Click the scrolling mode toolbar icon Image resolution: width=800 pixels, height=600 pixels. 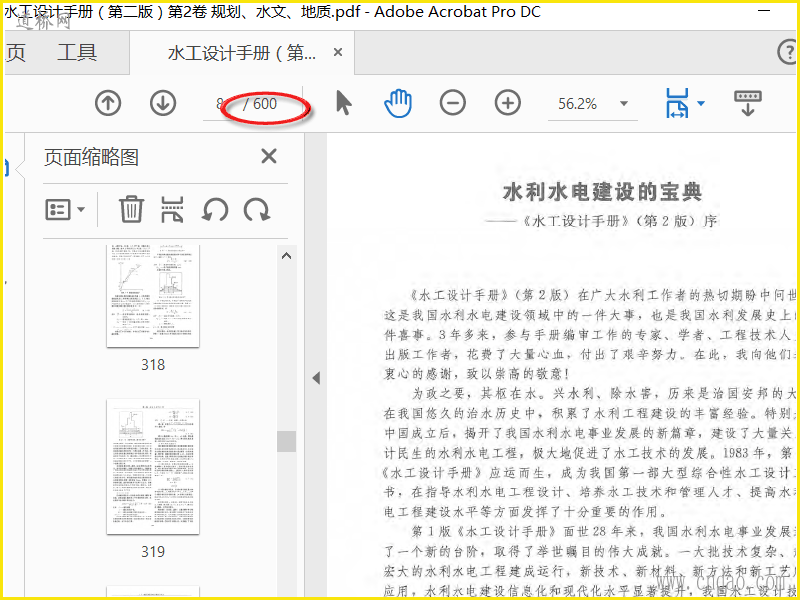(747, 103)
